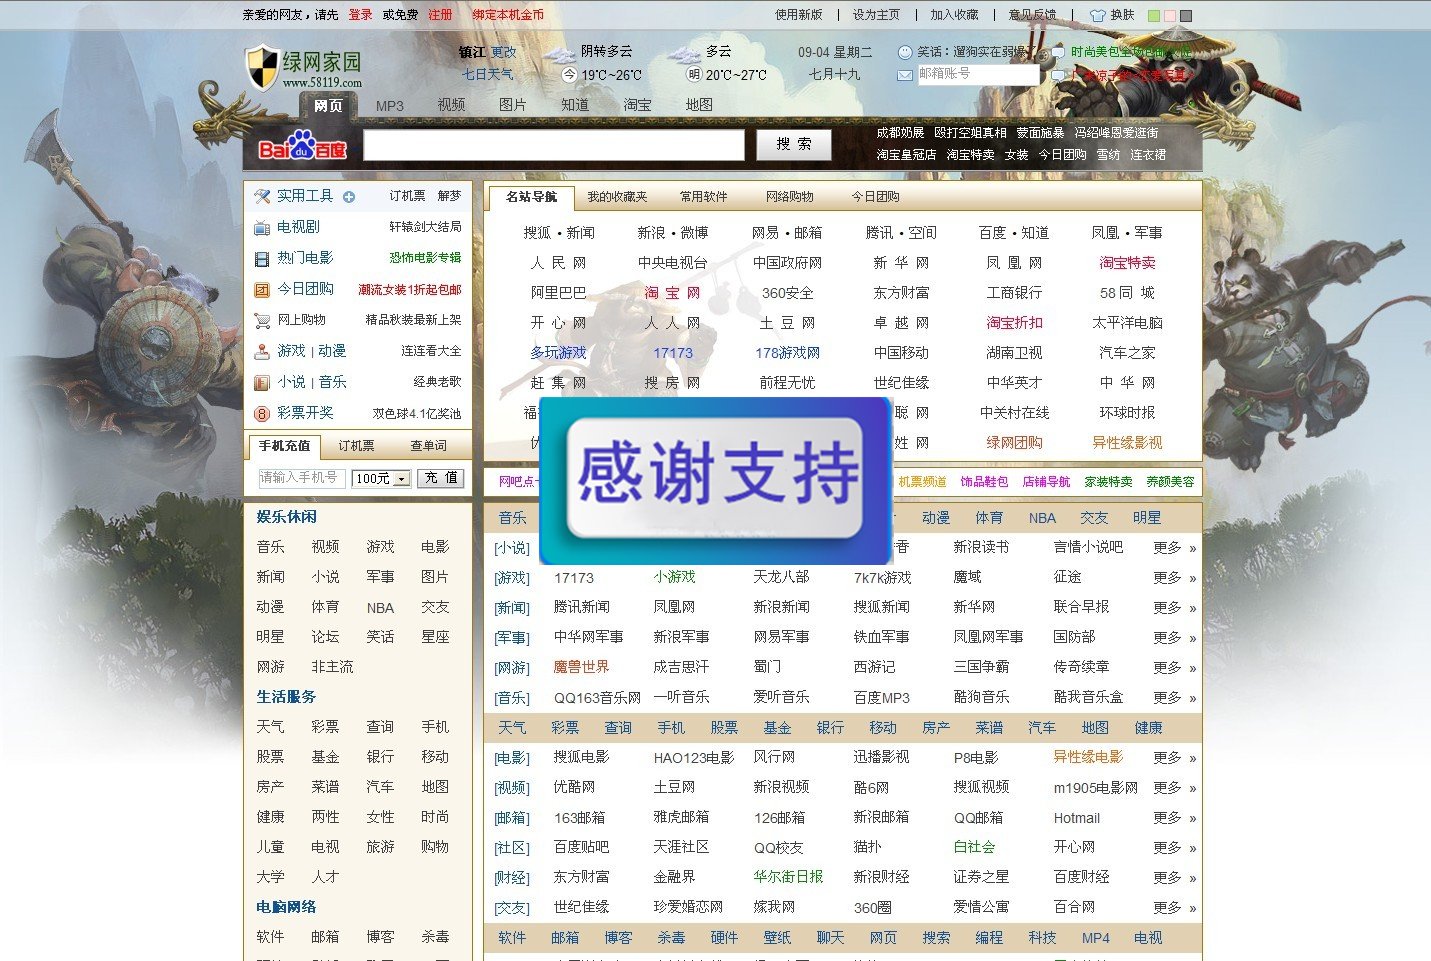1431x961 pixels.
Task: Open the 中央电视台 site link
Action: point(673,263)
